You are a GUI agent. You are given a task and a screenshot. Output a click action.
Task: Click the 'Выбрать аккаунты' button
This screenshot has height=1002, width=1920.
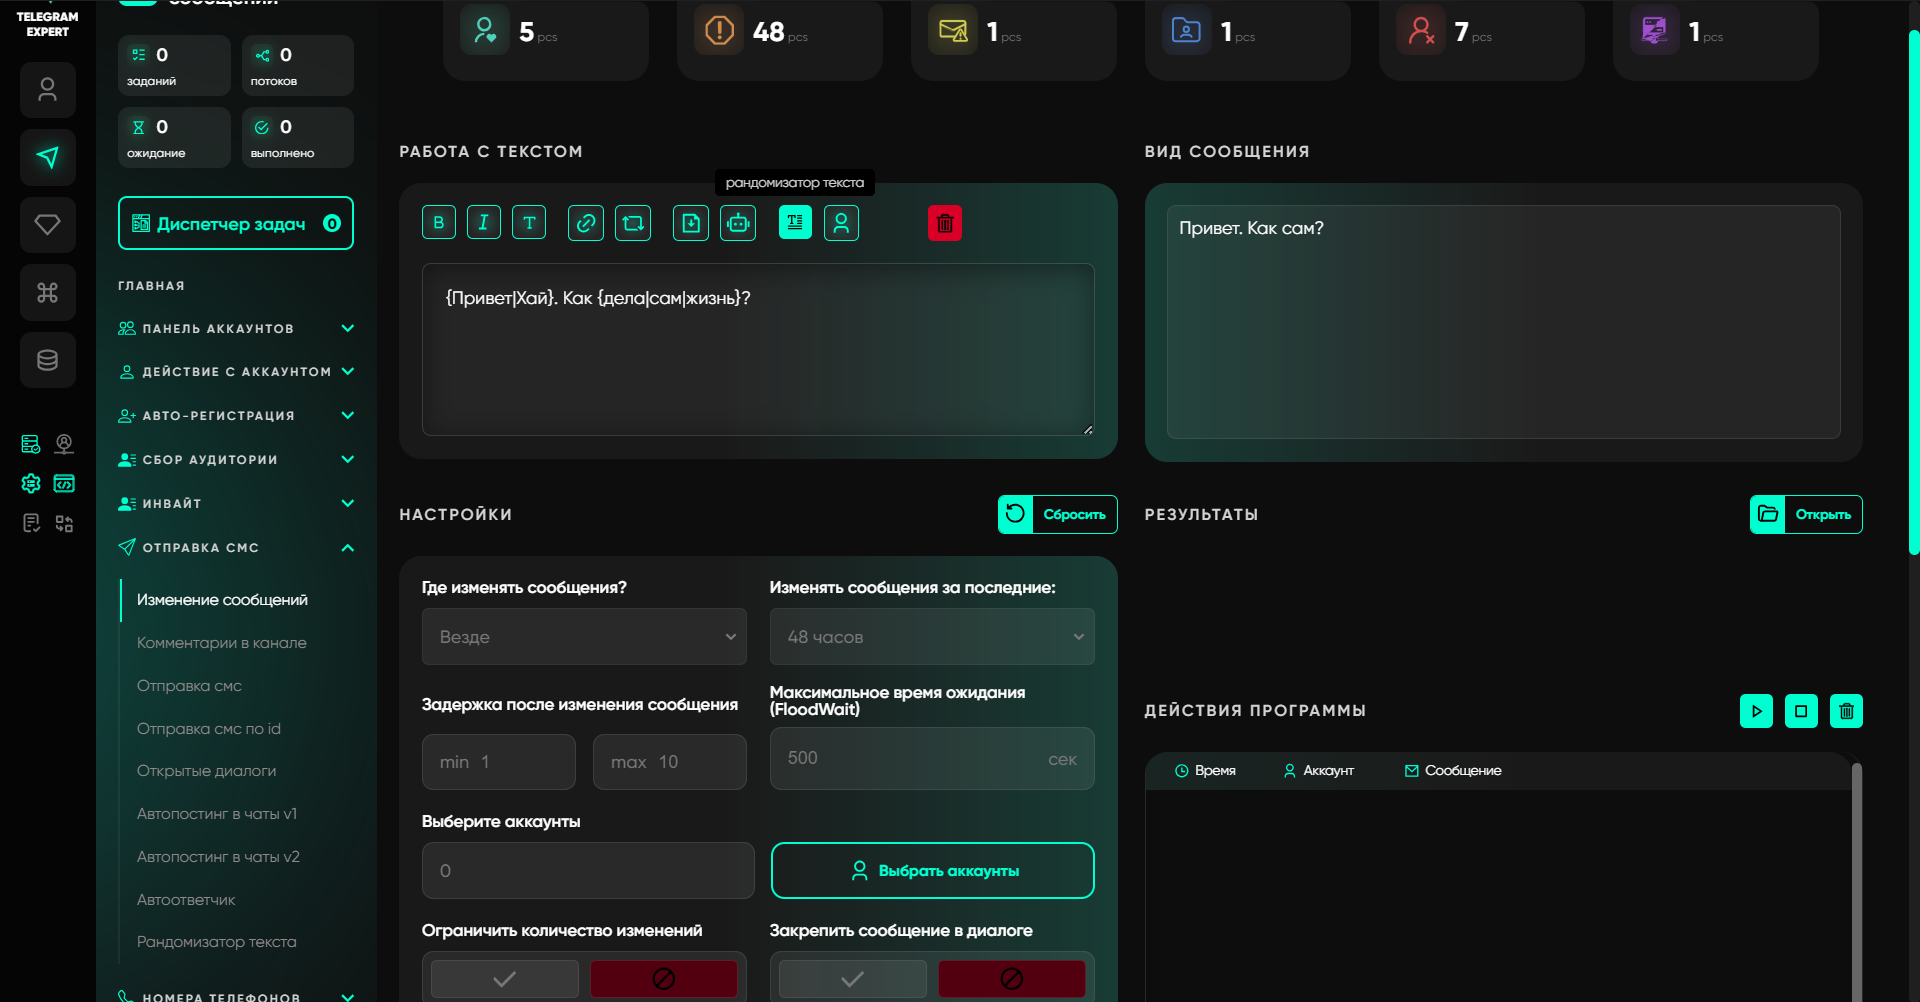pyautogui.click(x=932, y=871)
